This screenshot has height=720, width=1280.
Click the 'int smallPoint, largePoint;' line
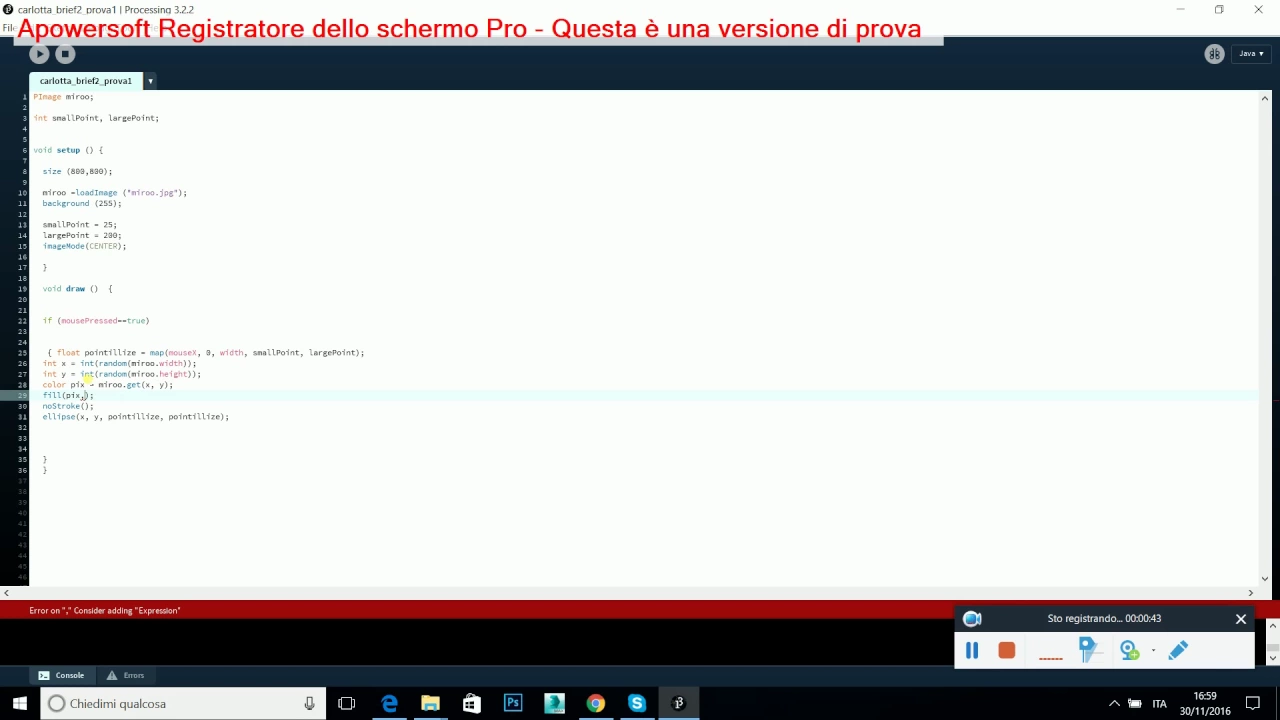(x=96, y=118)
